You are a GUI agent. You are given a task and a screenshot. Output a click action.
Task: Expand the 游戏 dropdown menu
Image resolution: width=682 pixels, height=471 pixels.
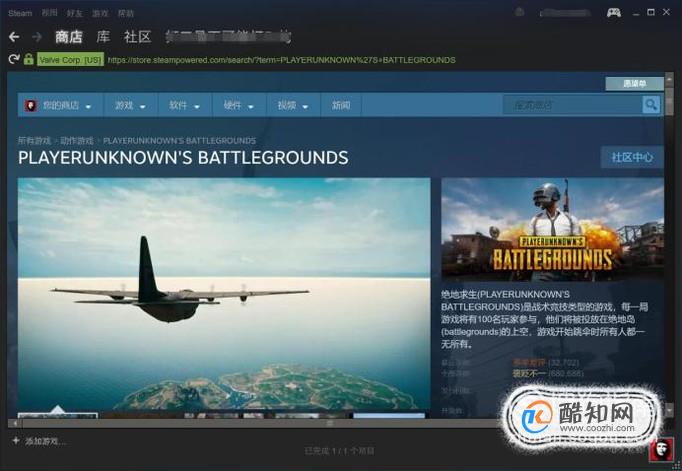point(130,105)
